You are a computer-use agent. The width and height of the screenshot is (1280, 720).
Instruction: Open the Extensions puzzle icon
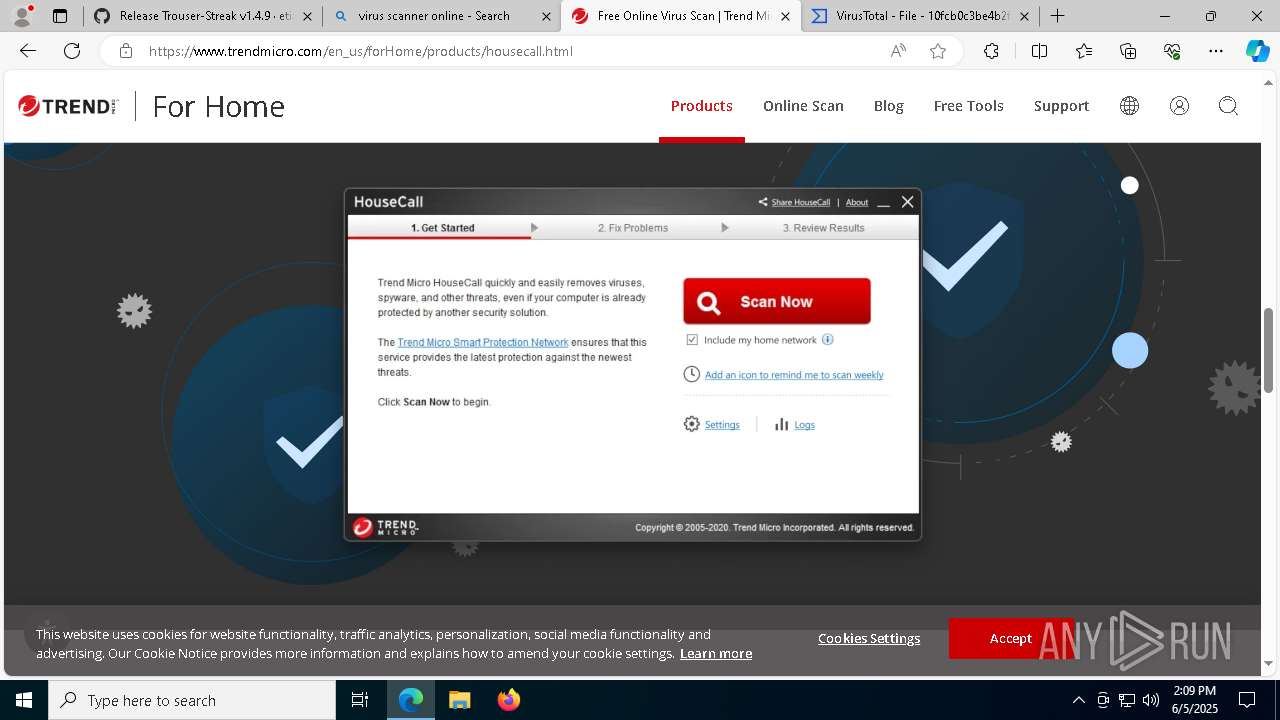[x=991, y=51]
